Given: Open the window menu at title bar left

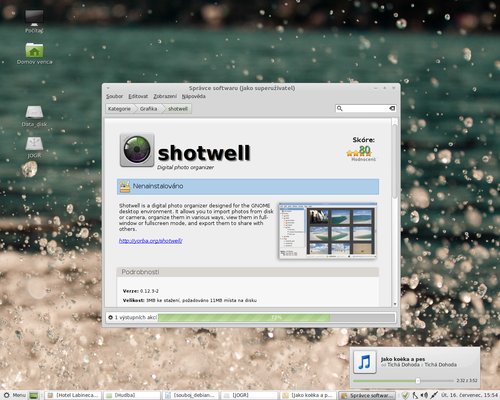Looking at the screenshot, I should tap(108, 88).
